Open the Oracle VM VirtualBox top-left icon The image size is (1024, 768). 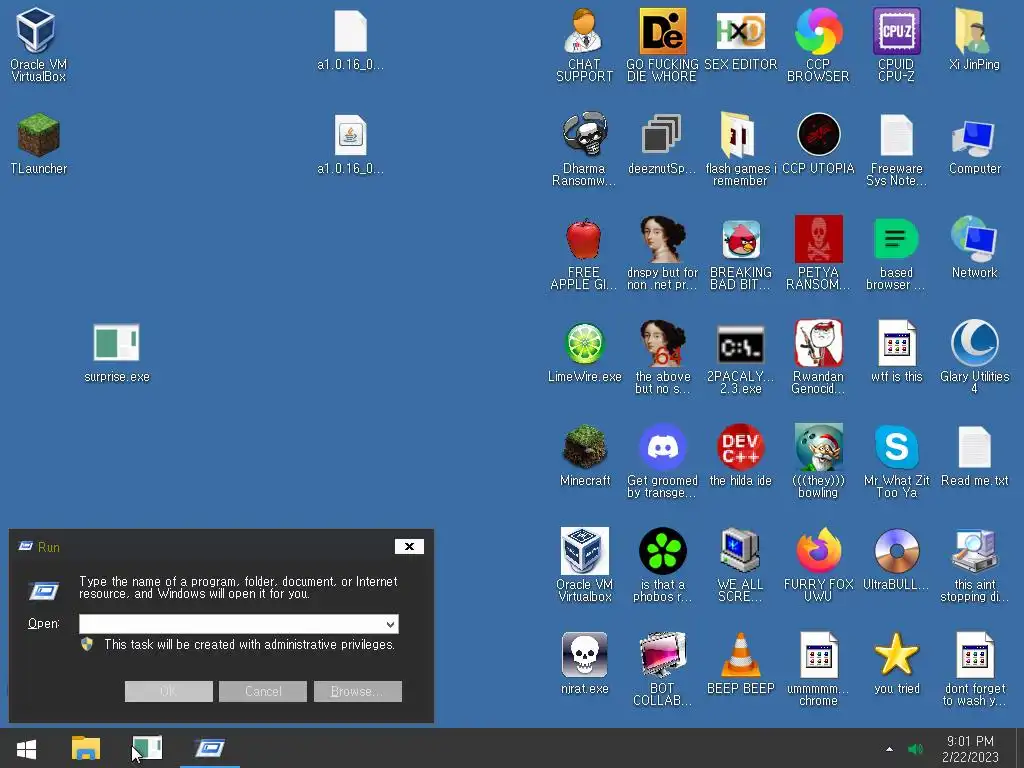36,31
